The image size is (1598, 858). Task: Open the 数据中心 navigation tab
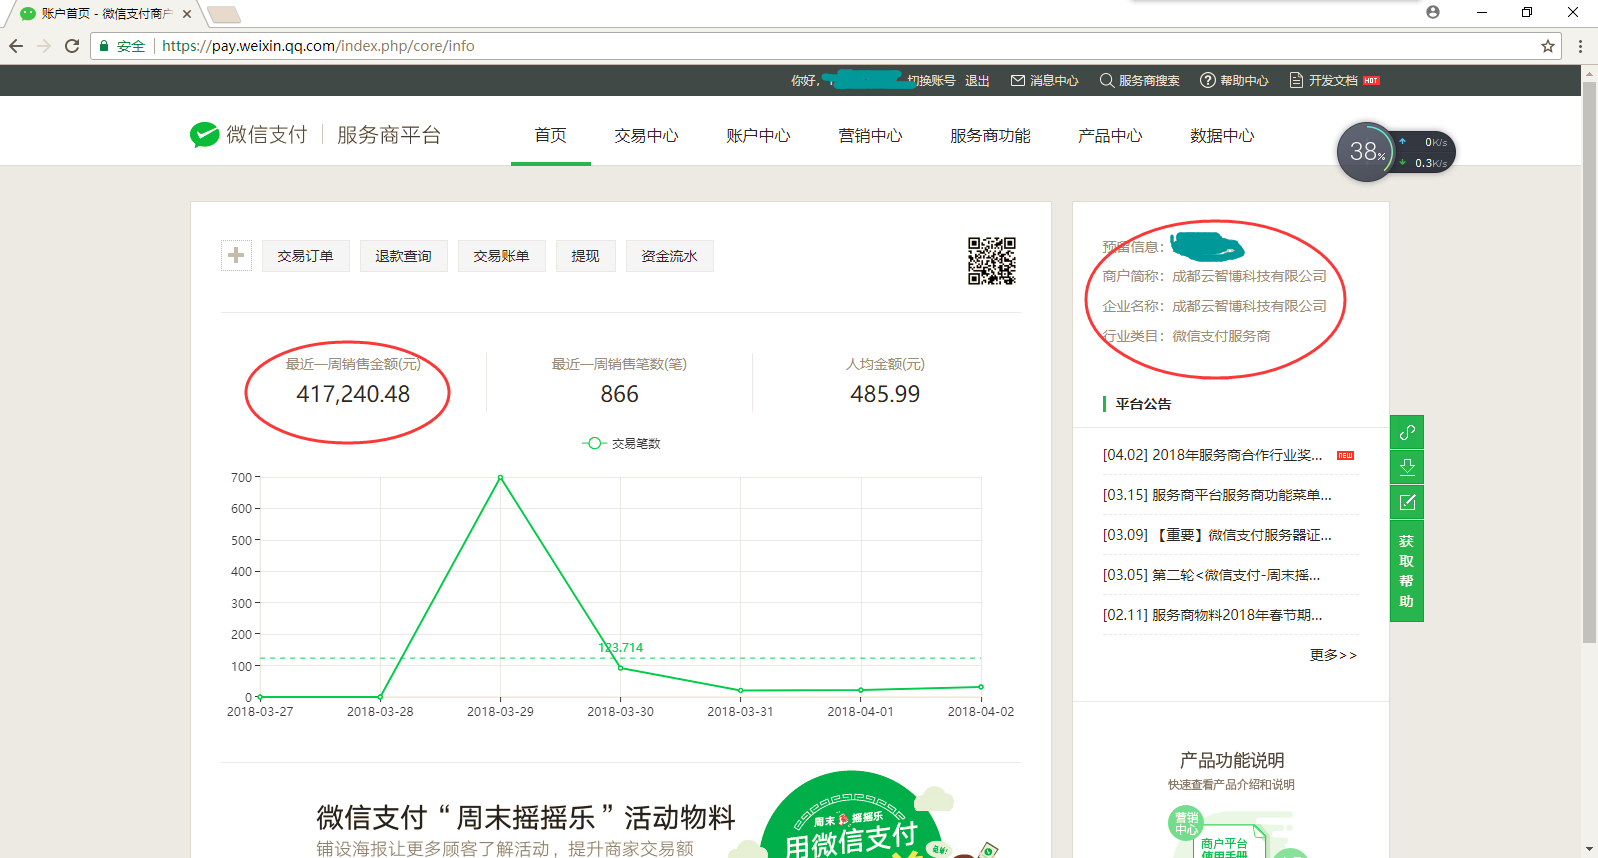pyautogui.click(x=1222, y=135)
